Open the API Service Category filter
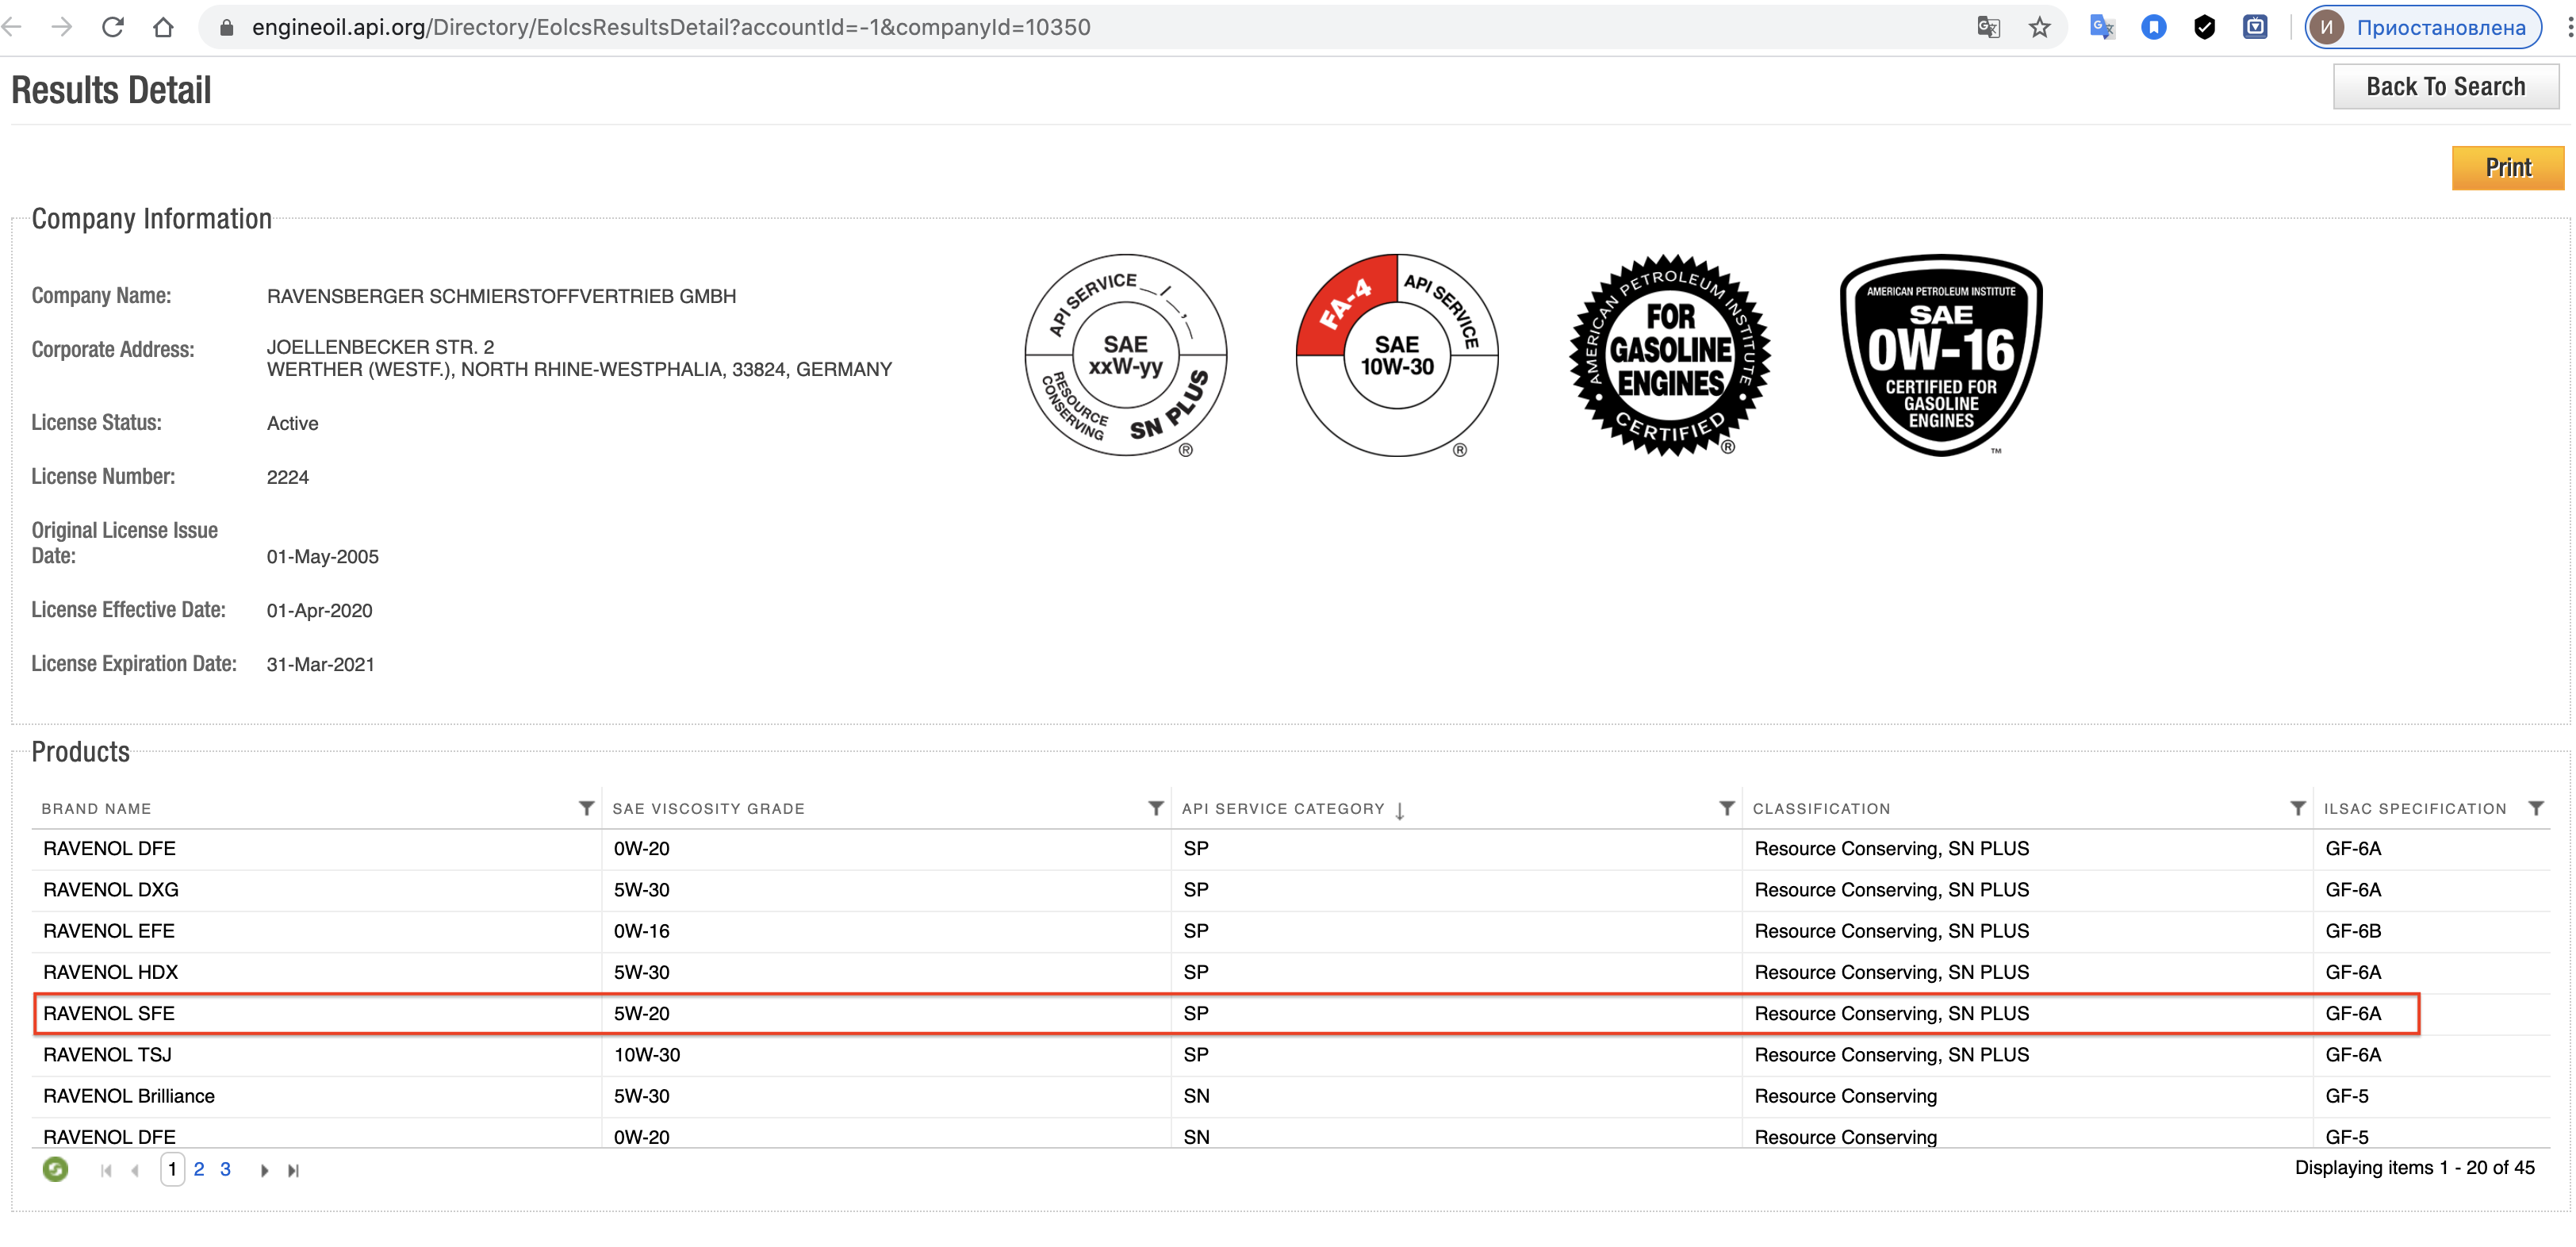This screenshot has width=2576, height=1247. 1726,808
